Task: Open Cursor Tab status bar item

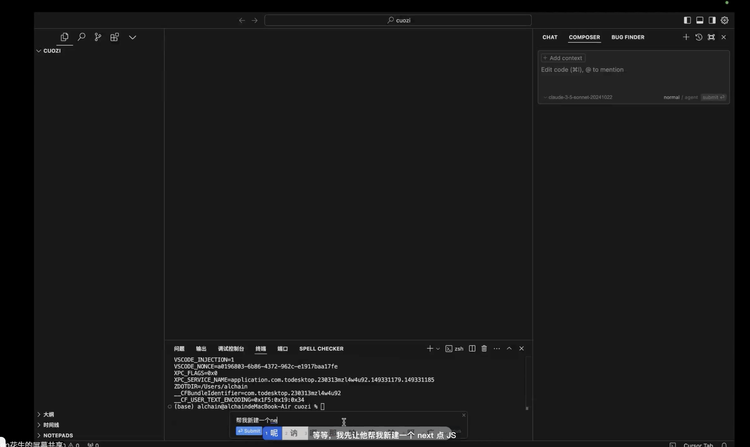Action: coord(698,445)
